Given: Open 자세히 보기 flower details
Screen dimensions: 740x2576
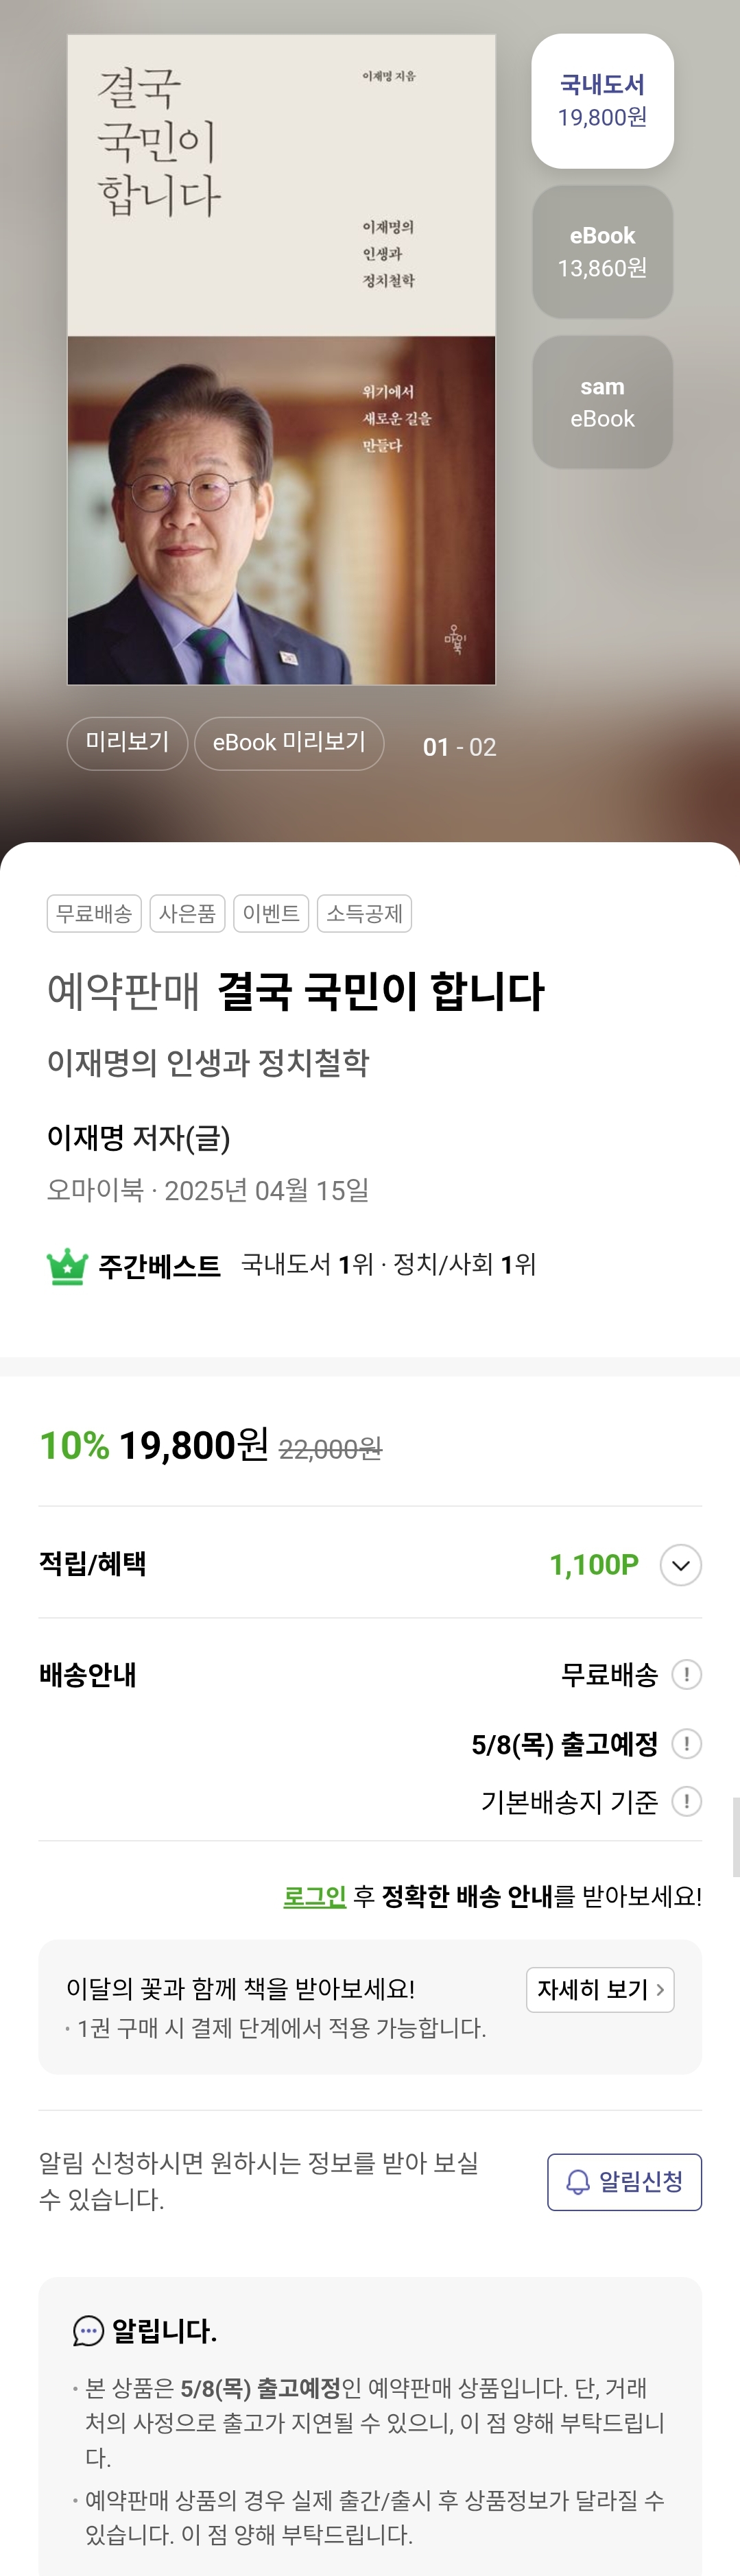Looking at the screenshot, I should 600,1990.
